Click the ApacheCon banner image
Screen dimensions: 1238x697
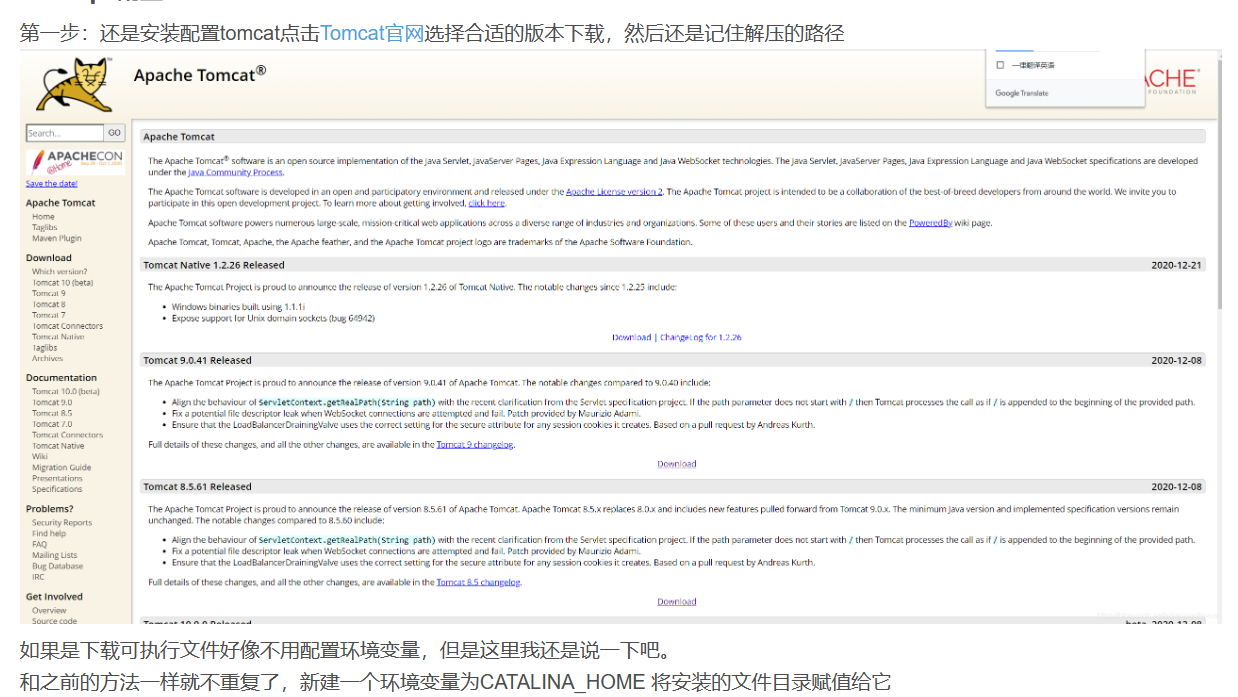(76, 160)
